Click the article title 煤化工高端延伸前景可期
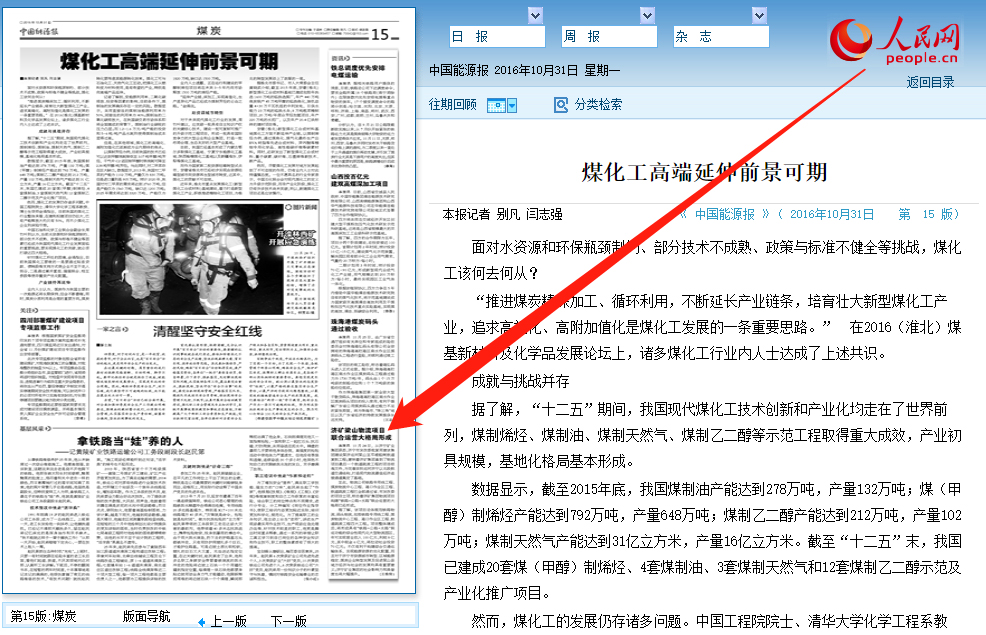The width and height of the screenshot is (986, 635). click(x=704, y=172)
